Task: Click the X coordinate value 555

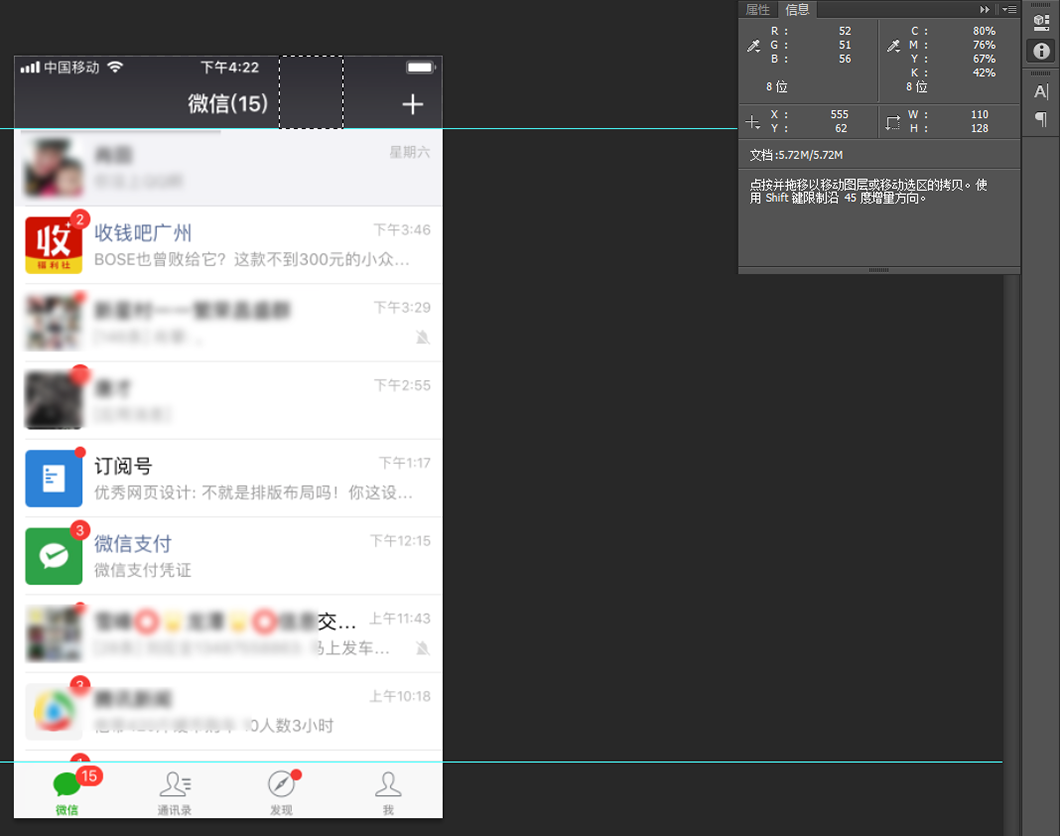Action: point(840,114)
